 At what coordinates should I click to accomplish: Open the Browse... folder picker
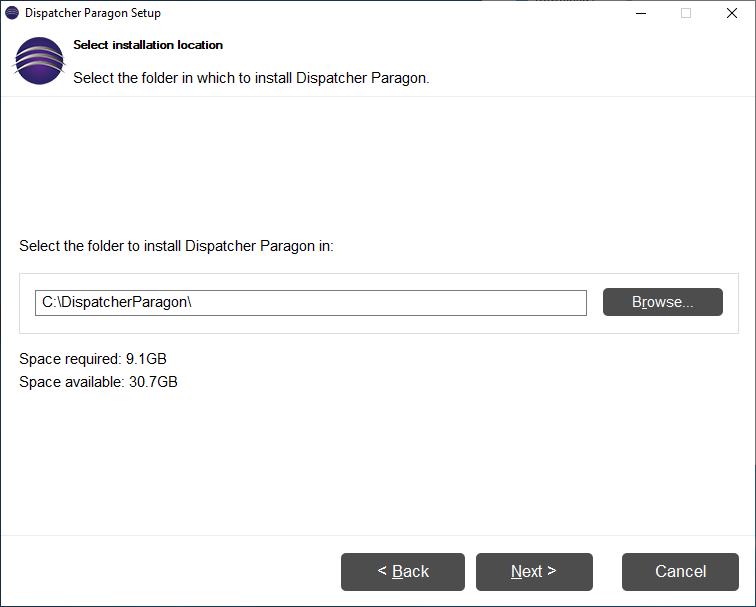(x=662, y=302)
